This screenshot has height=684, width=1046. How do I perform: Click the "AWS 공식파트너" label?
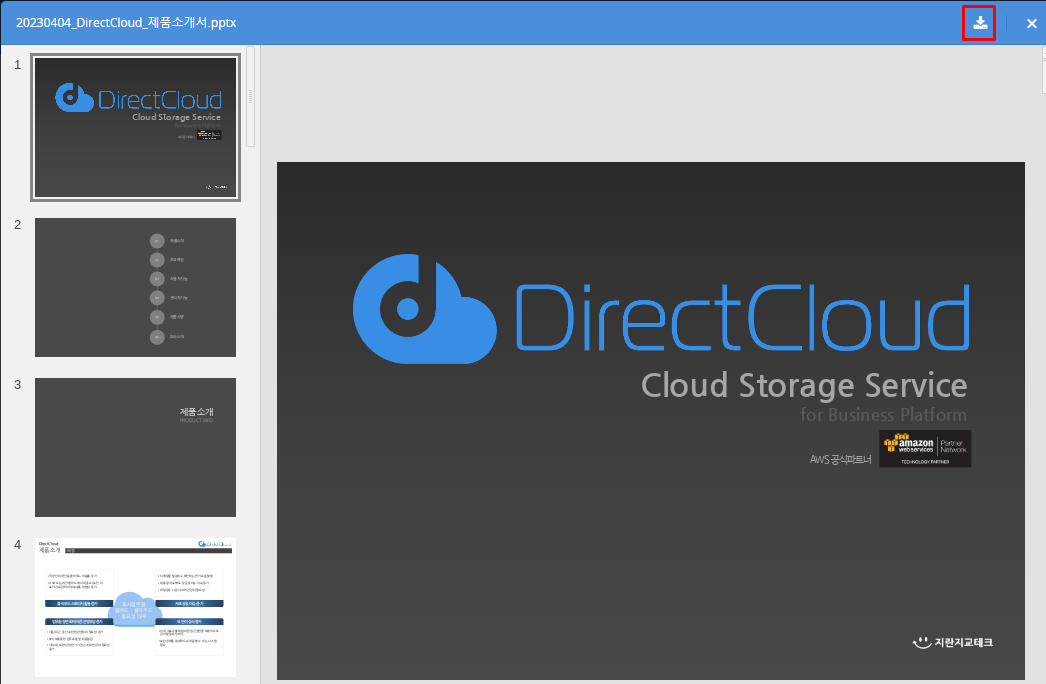pos(840,460)
